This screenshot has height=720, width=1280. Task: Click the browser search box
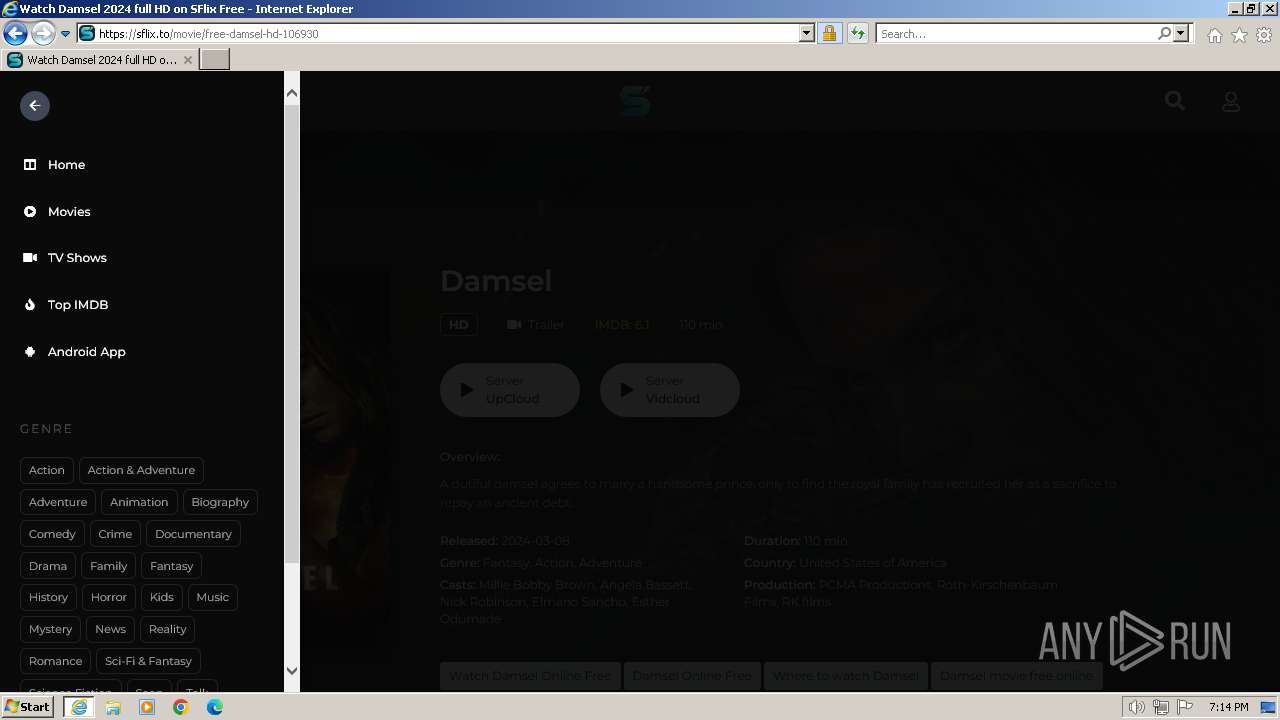coord(1016,34)
